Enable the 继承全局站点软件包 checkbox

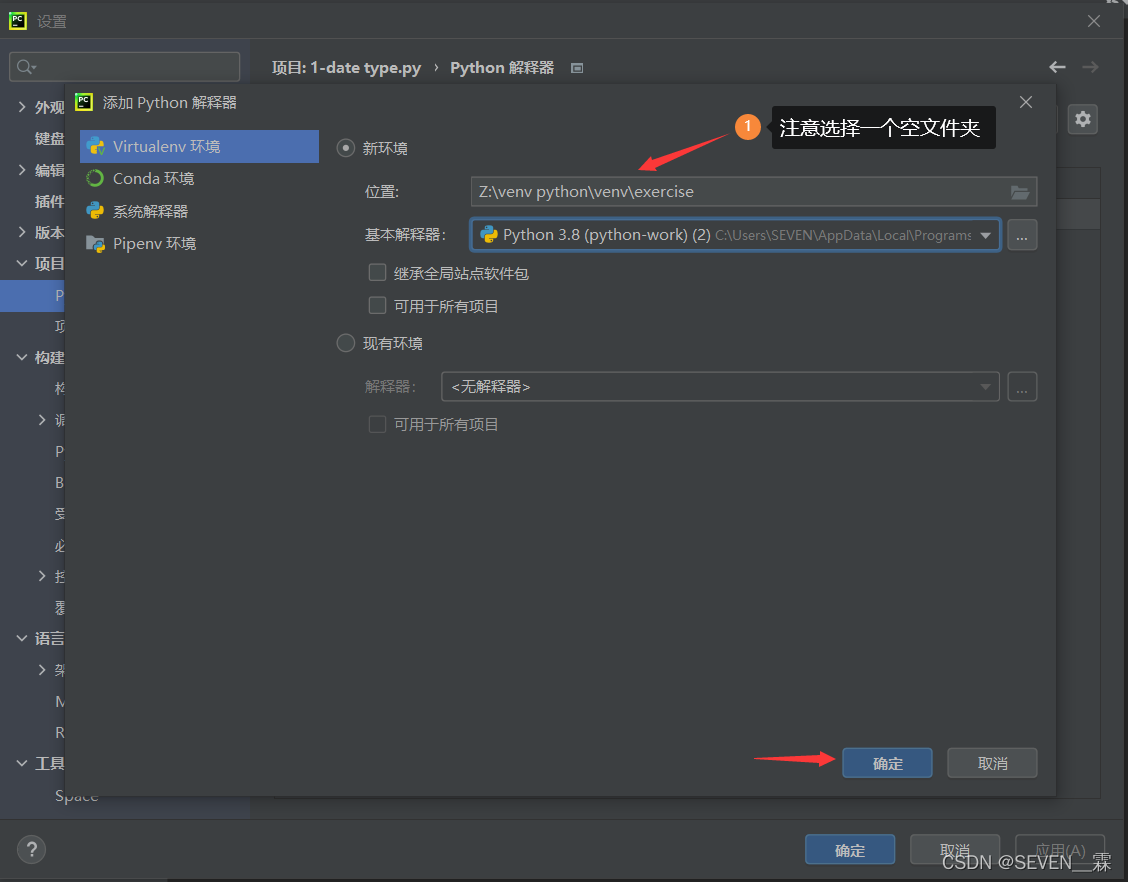(x=377, y=273)
